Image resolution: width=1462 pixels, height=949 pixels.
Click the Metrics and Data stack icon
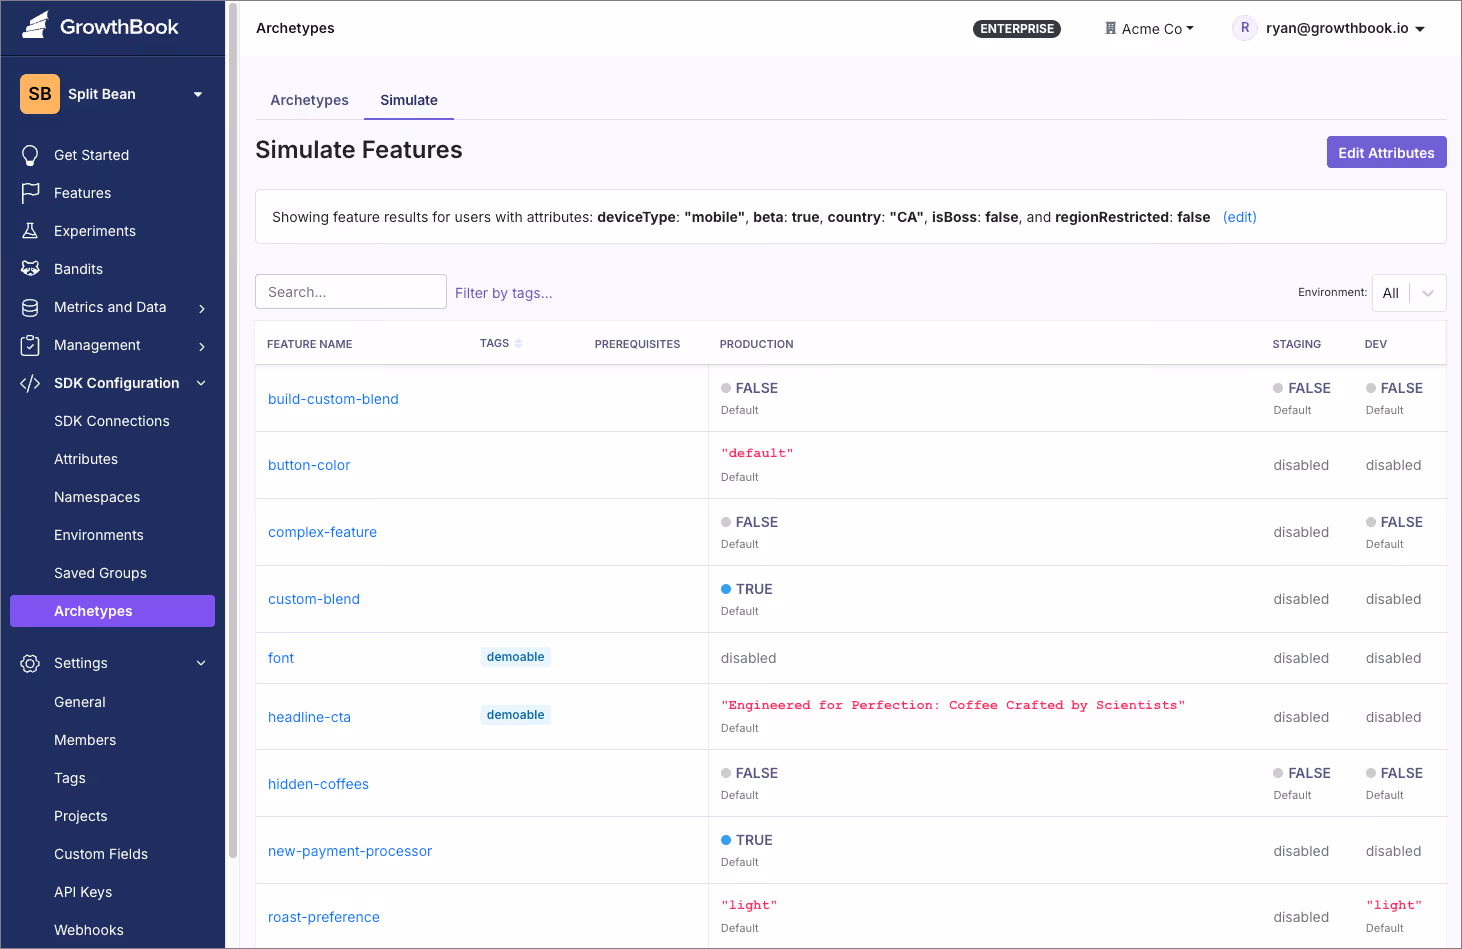click(31, 307)
